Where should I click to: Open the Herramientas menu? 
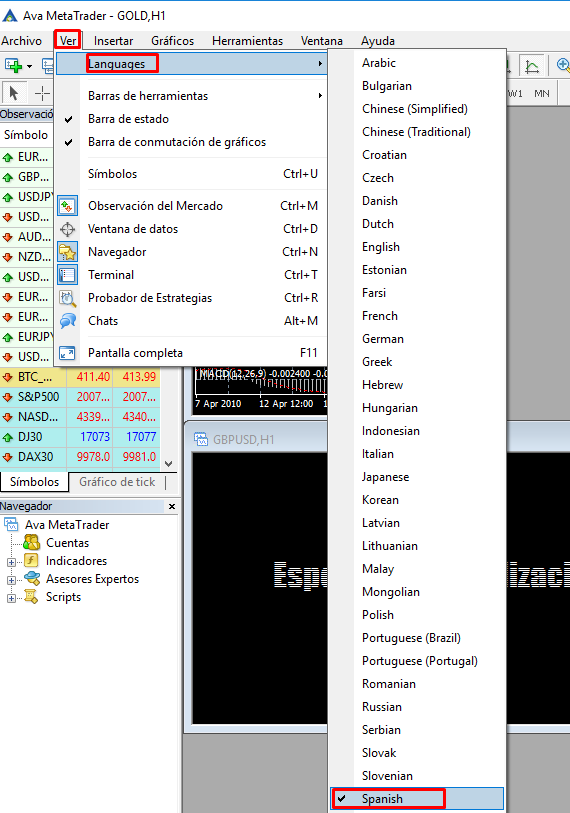pyautogui.click(x=247, y=40)
